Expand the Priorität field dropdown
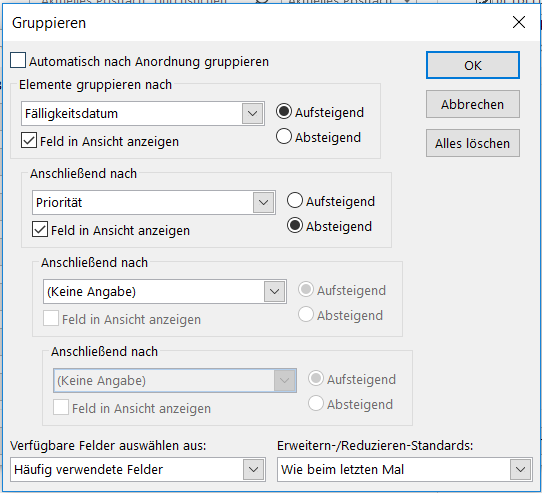The image size is (542, 493). pyautogui.click(x=263, y=202)
